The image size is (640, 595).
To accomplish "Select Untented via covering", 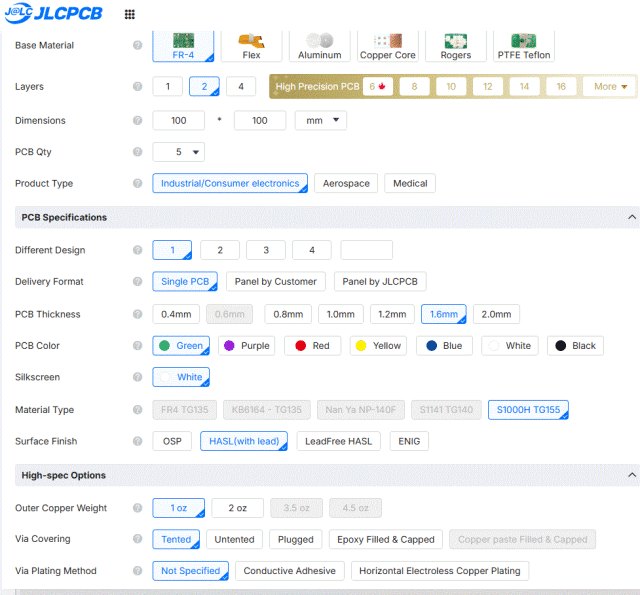I will click(234, 539).
